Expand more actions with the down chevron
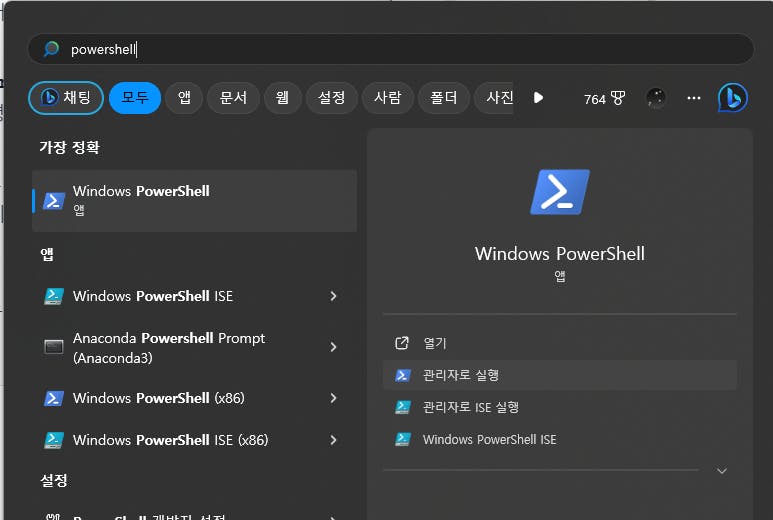 (722, 471)
